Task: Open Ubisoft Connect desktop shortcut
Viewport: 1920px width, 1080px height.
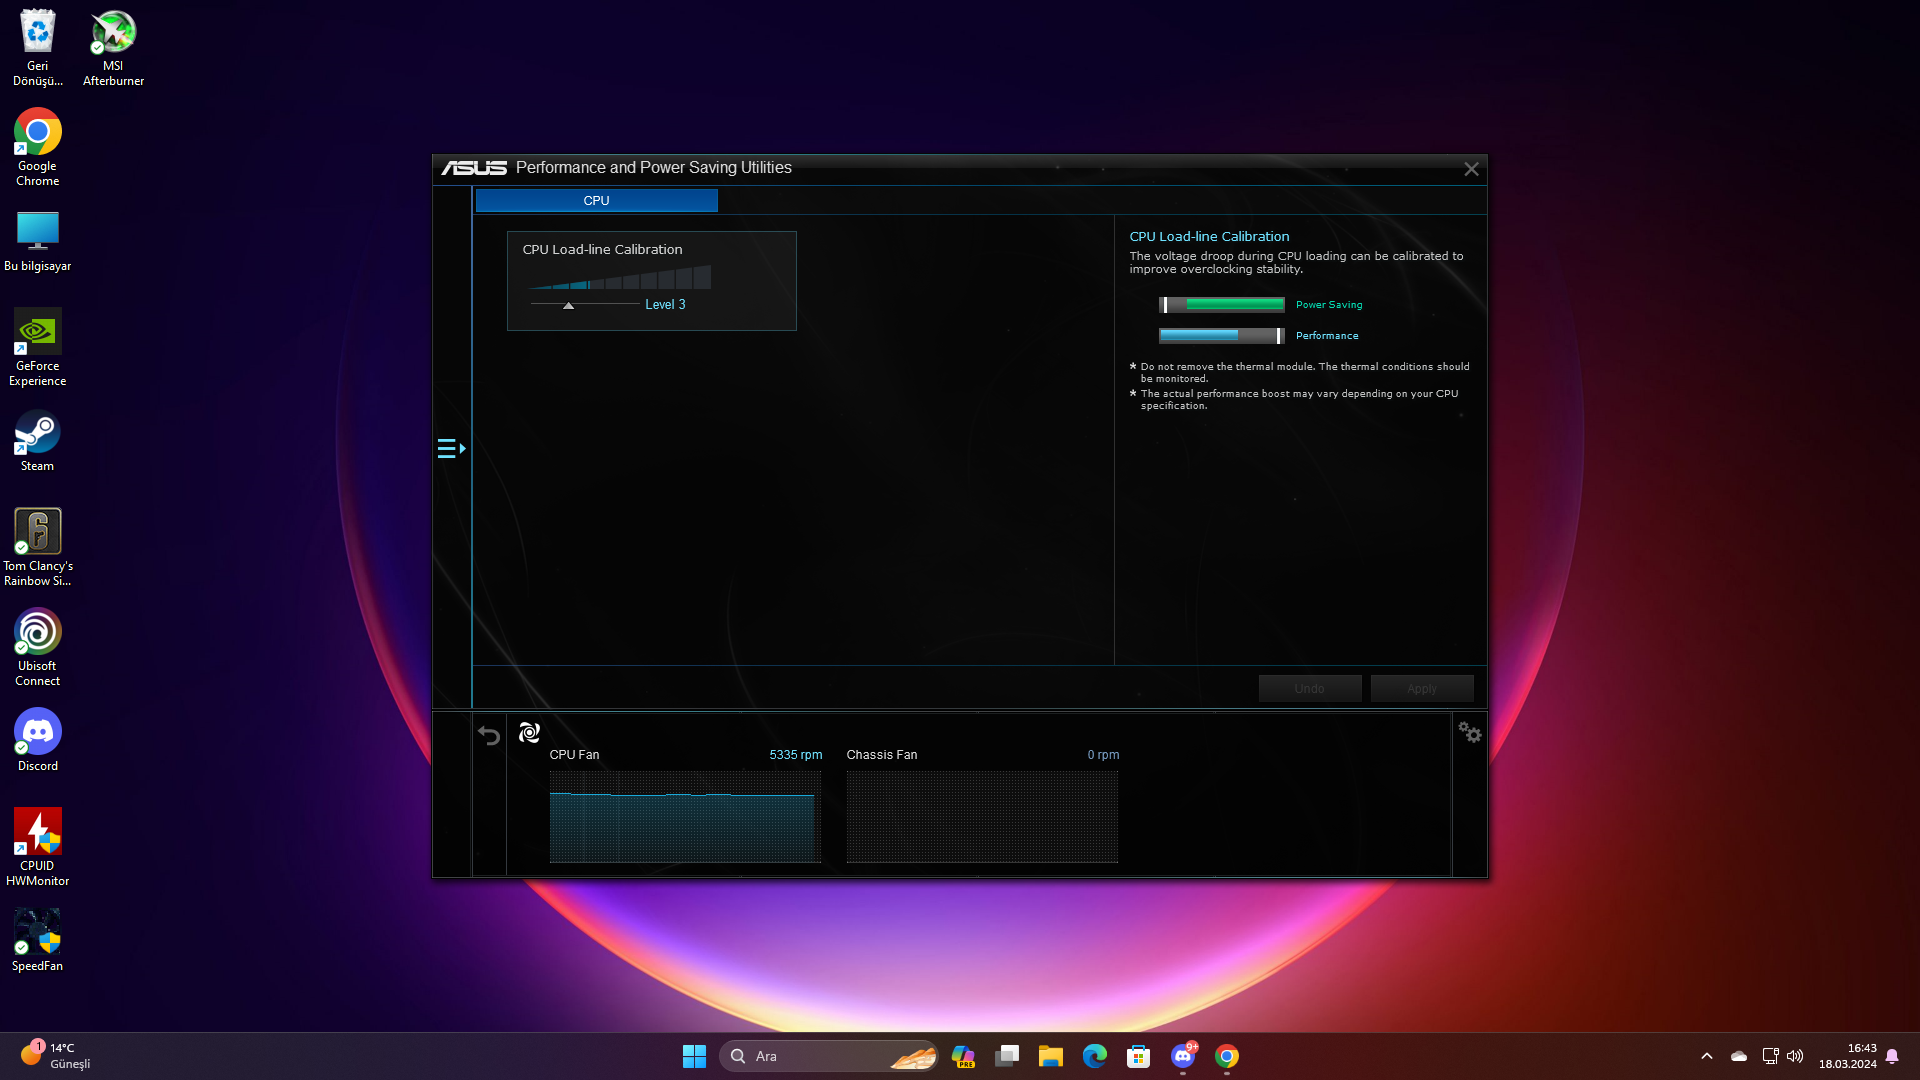Action: point(37,646)
